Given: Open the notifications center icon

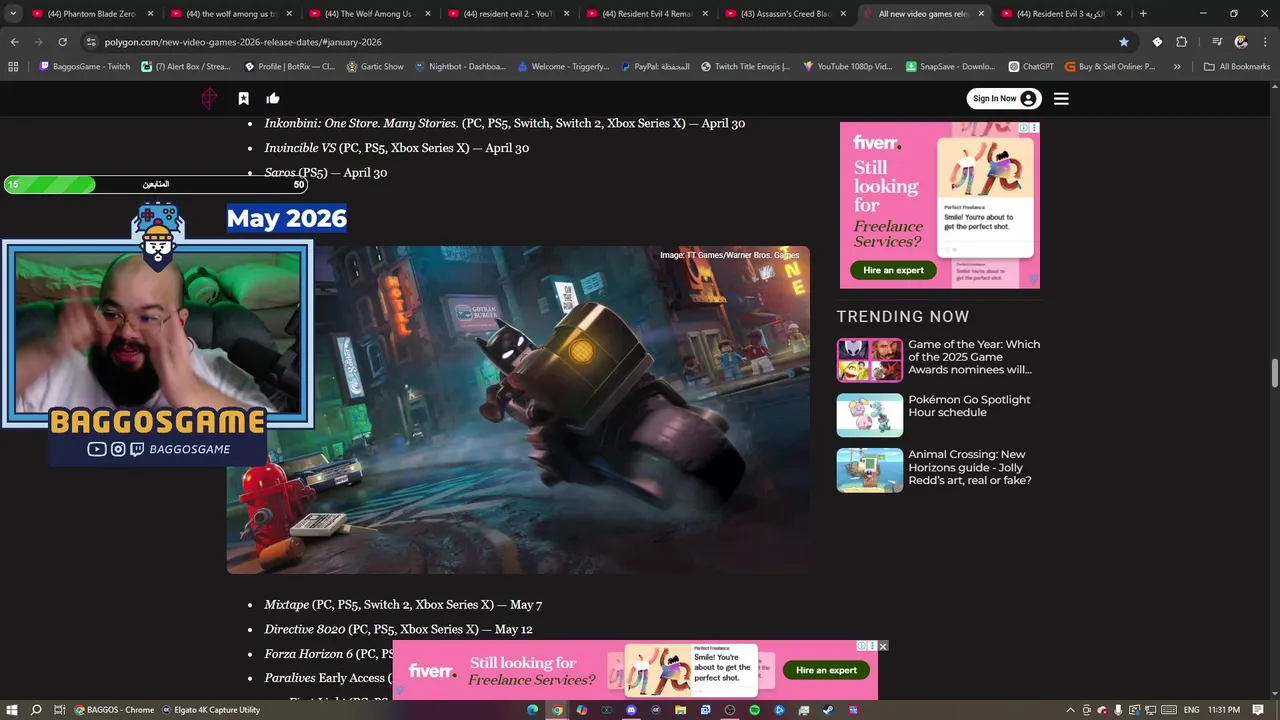Looking at the screenshot, I should click(1260, 710).
